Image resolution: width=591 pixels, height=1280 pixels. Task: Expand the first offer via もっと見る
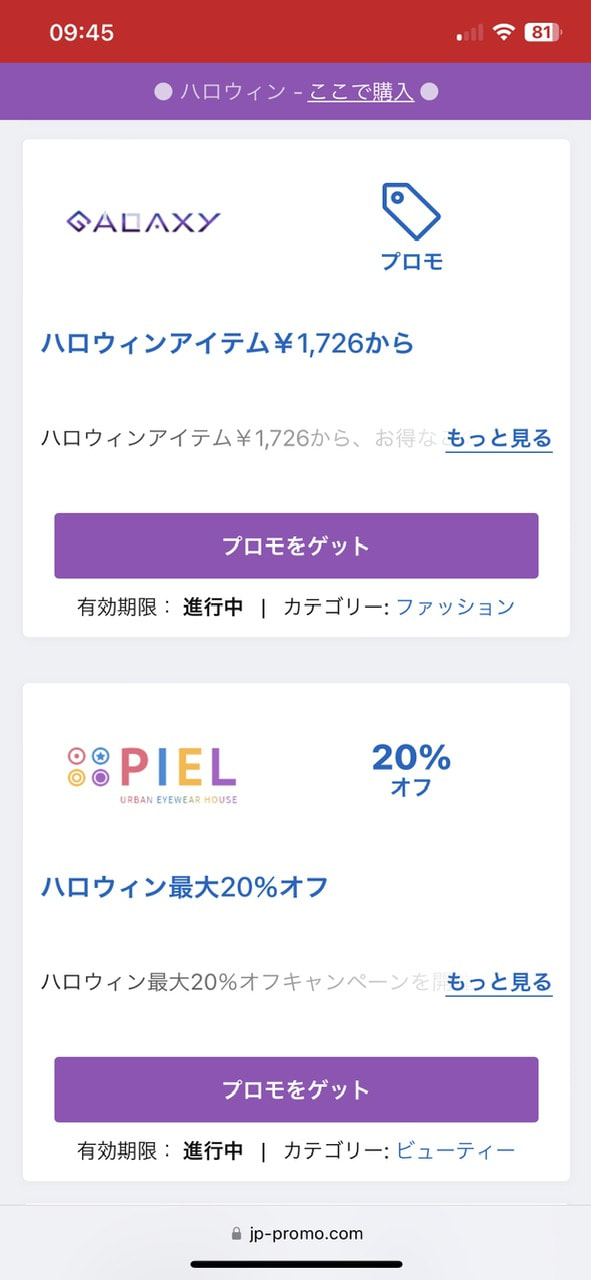[x=497, y=438]
